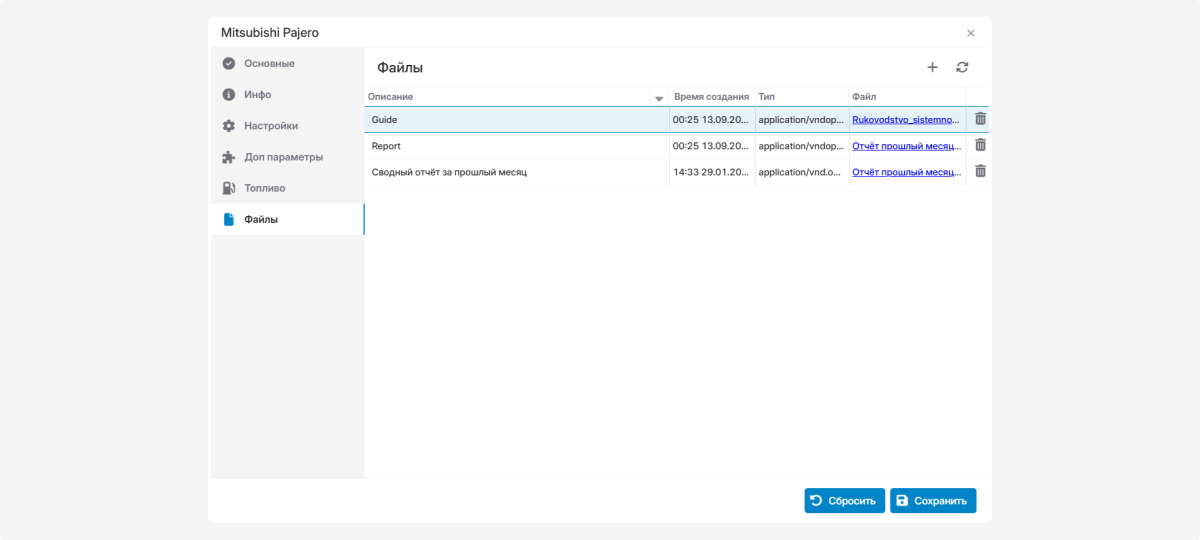Screen dimensions: 1200x540
Task: Click the plus icon to add file
Action: click(932, 67)
